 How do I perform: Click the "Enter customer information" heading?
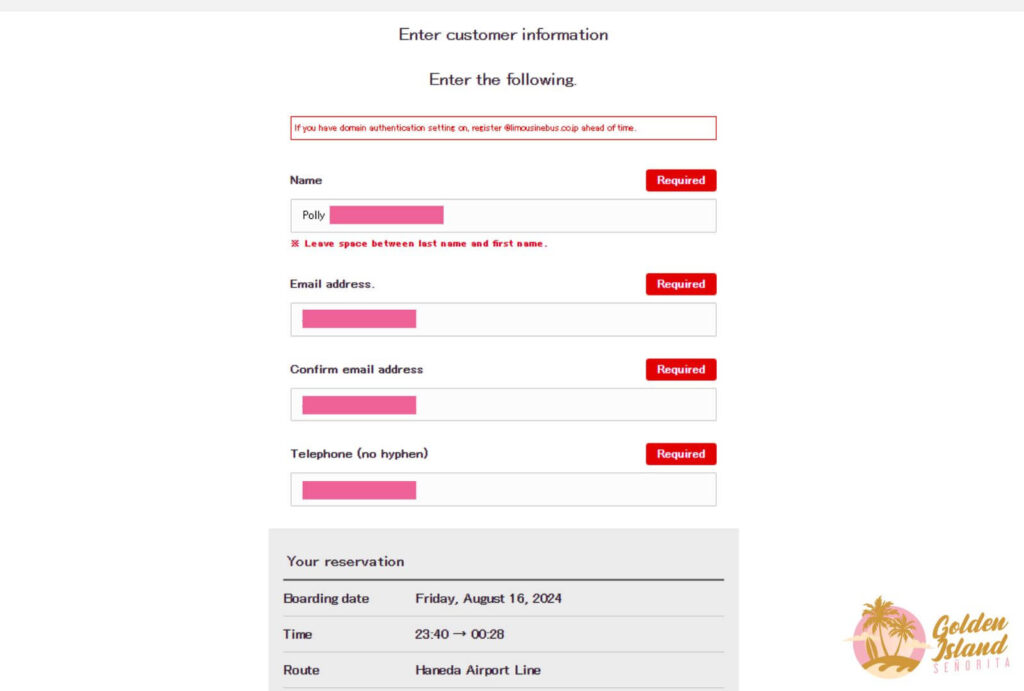(x=503, y=35)
